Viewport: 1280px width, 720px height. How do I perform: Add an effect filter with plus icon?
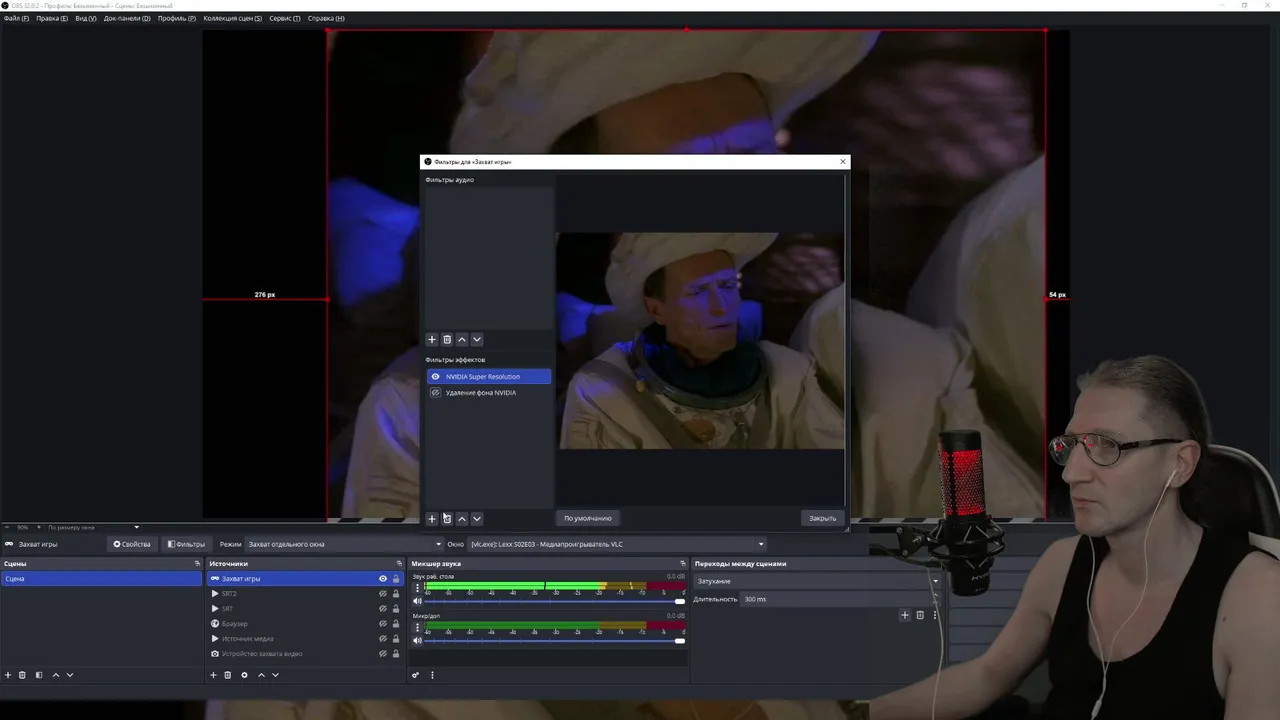point(432,518)
